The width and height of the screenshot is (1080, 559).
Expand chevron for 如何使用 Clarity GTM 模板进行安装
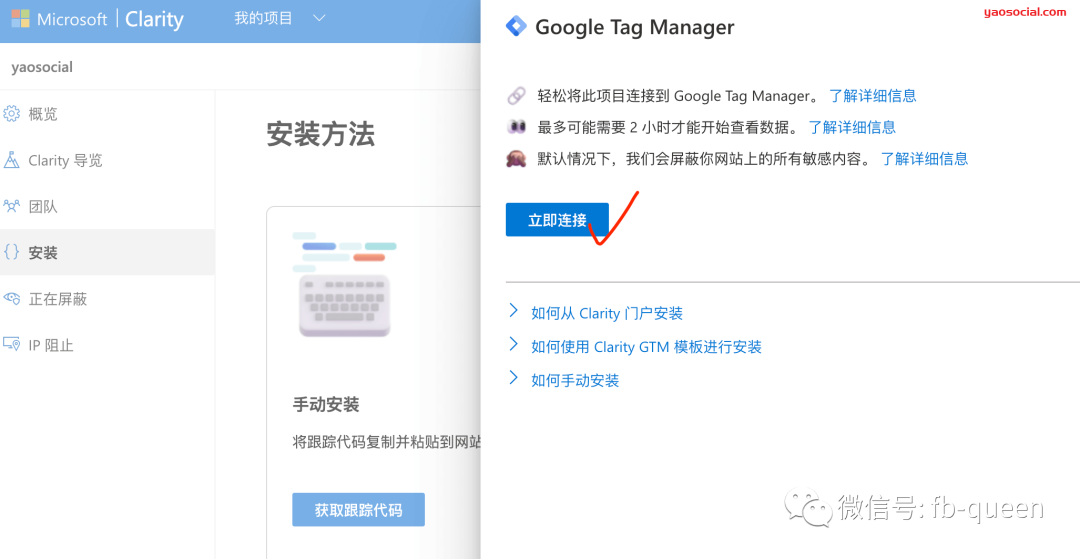pos(513,344)
